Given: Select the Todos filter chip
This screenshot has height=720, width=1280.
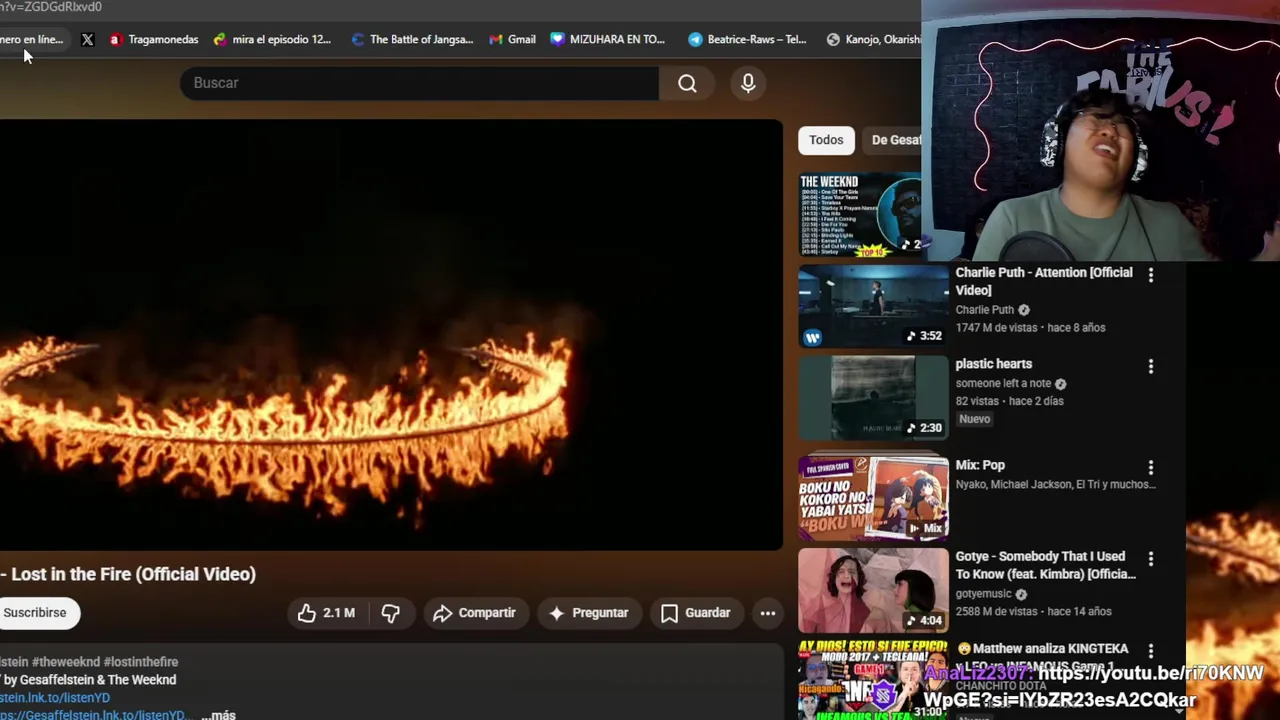Looking at the screenshot, I should point(826,140).
